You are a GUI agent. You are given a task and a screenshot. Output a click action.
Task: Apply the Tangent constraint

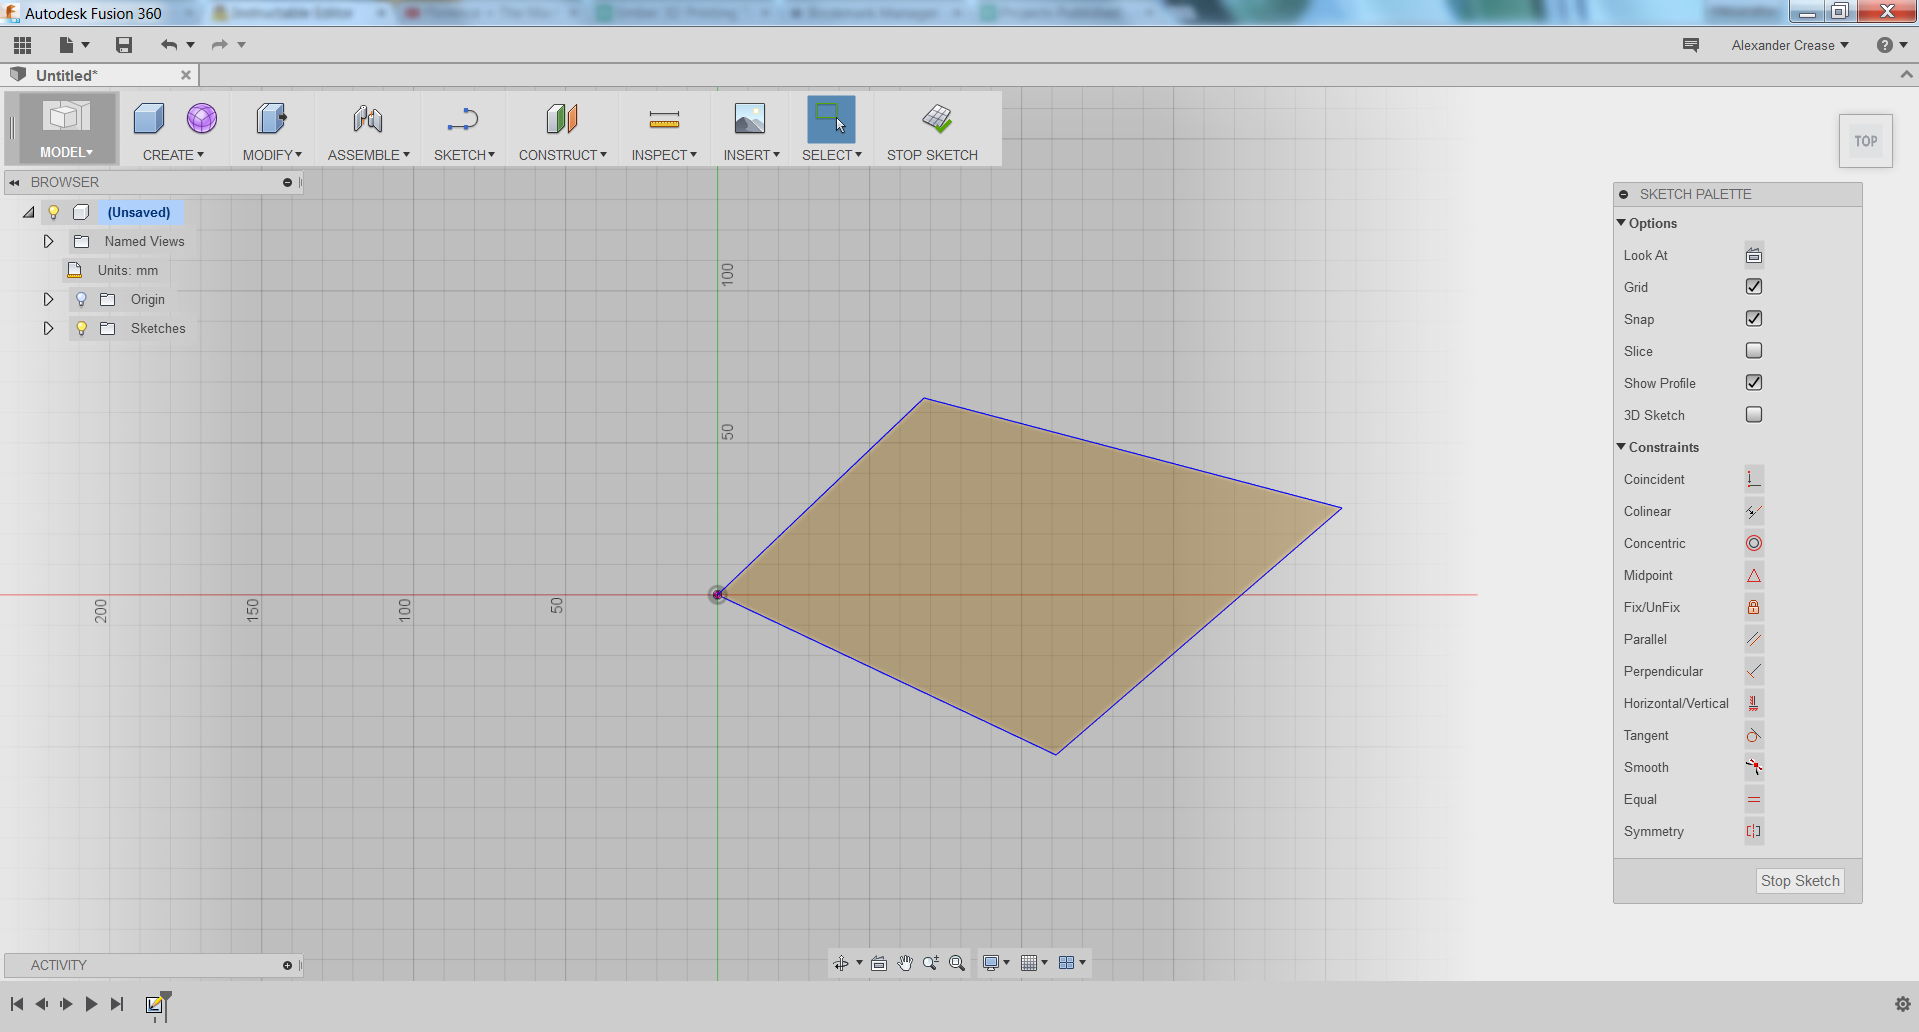click(1754, 736)
